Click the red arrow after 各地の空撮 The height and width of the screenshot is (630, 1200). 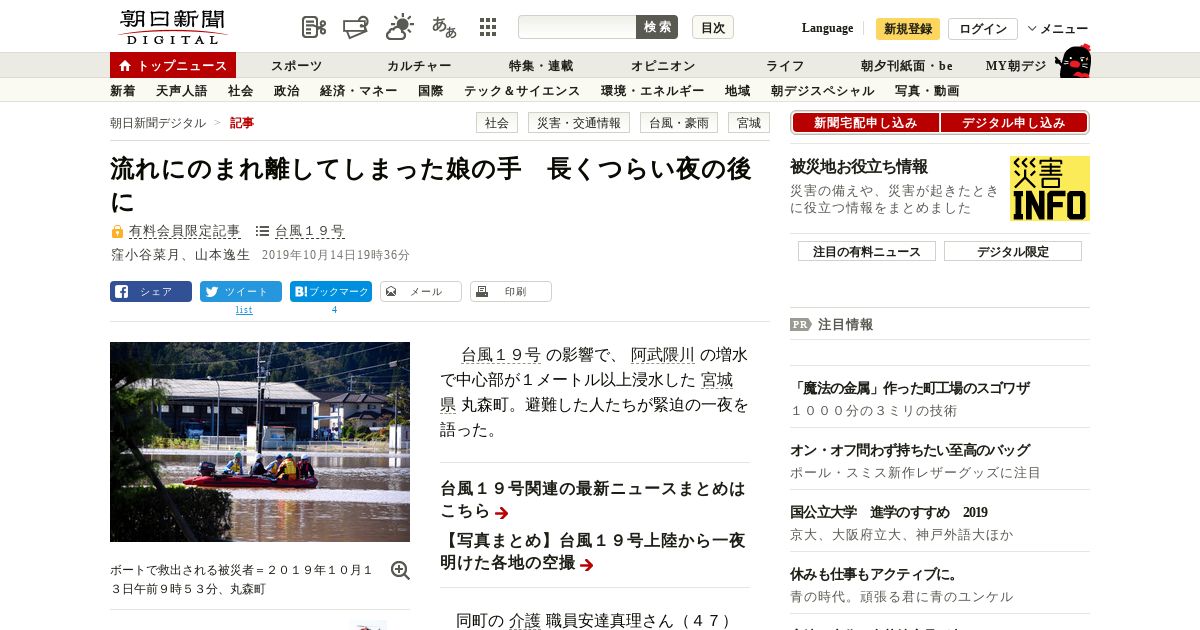pos(587,565)
